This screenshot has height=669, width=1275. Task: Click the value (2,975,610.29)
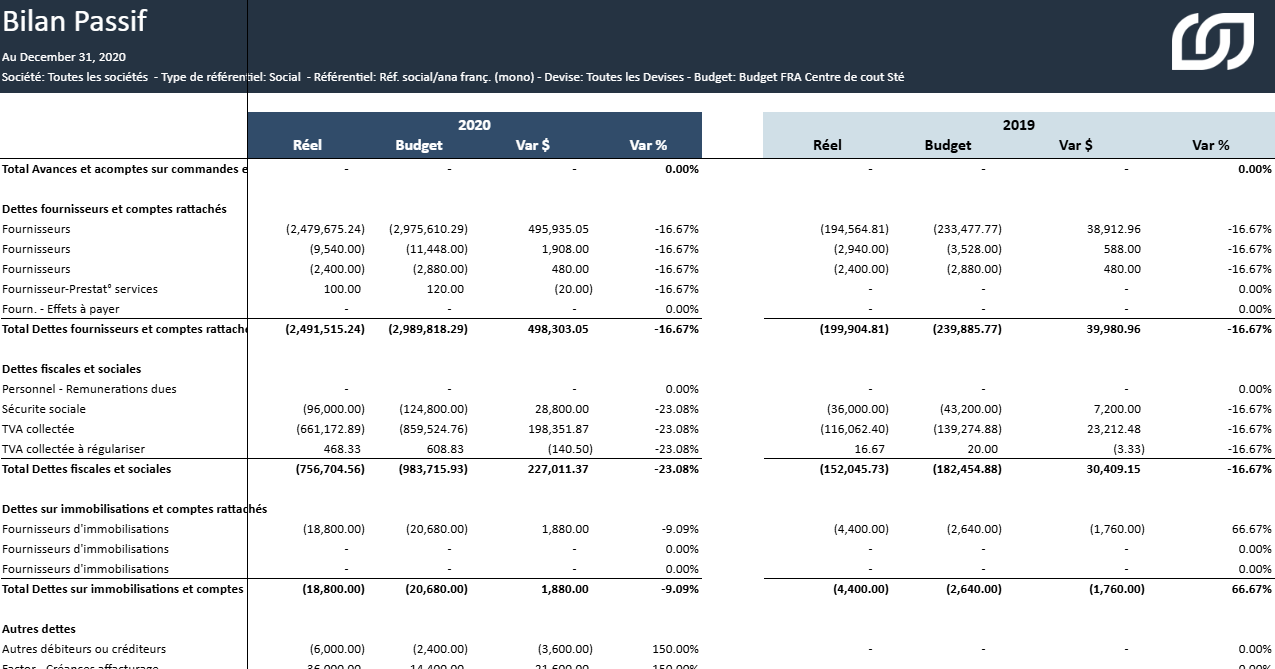pyautogui.click(x=428, y=229)
